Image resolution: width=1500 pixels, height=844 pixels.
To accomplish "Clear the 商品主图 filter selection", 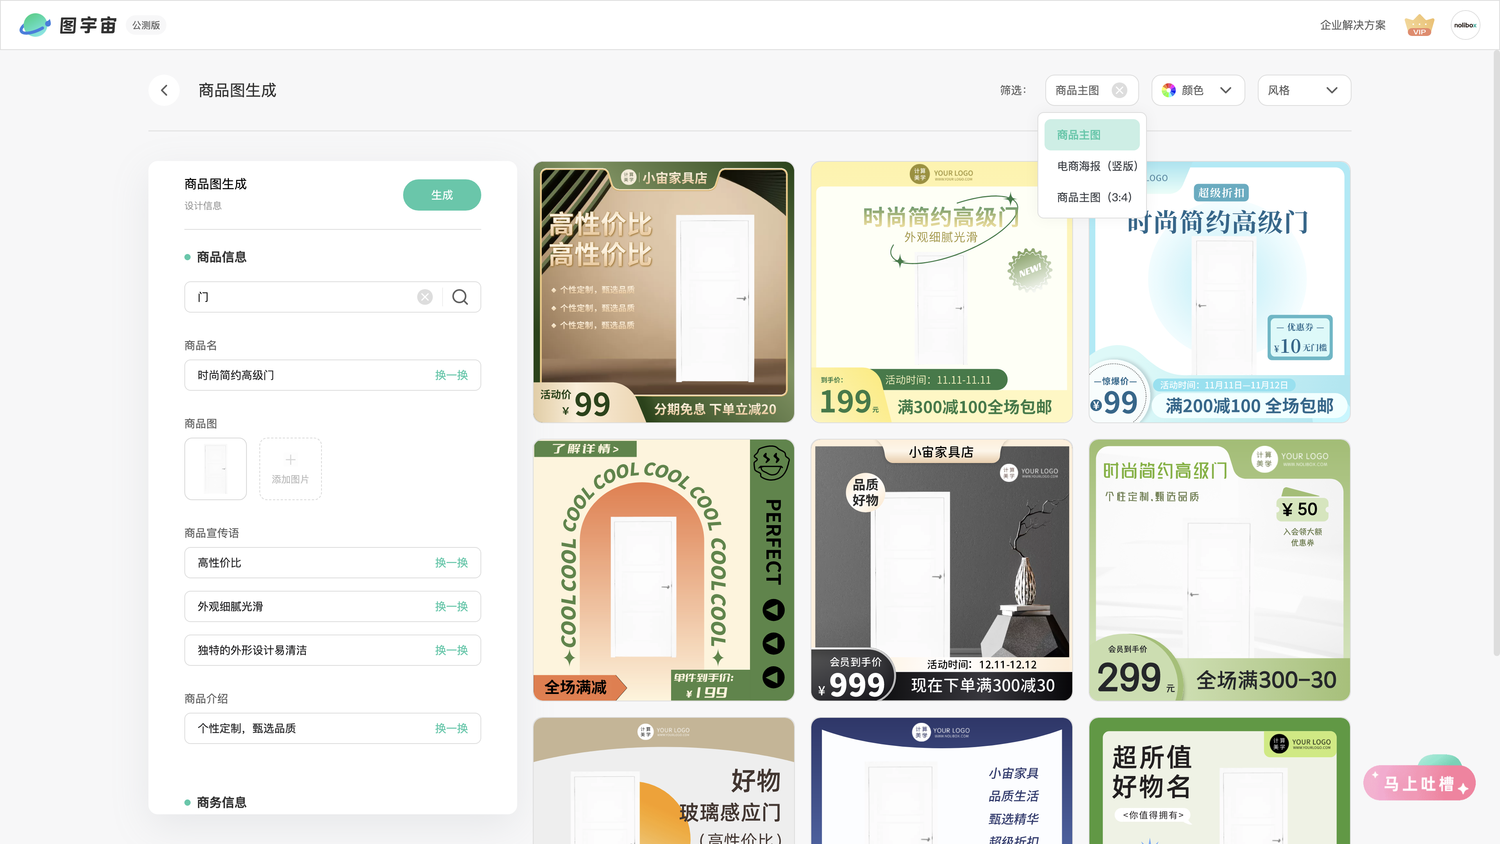I will pos(1119,90).
